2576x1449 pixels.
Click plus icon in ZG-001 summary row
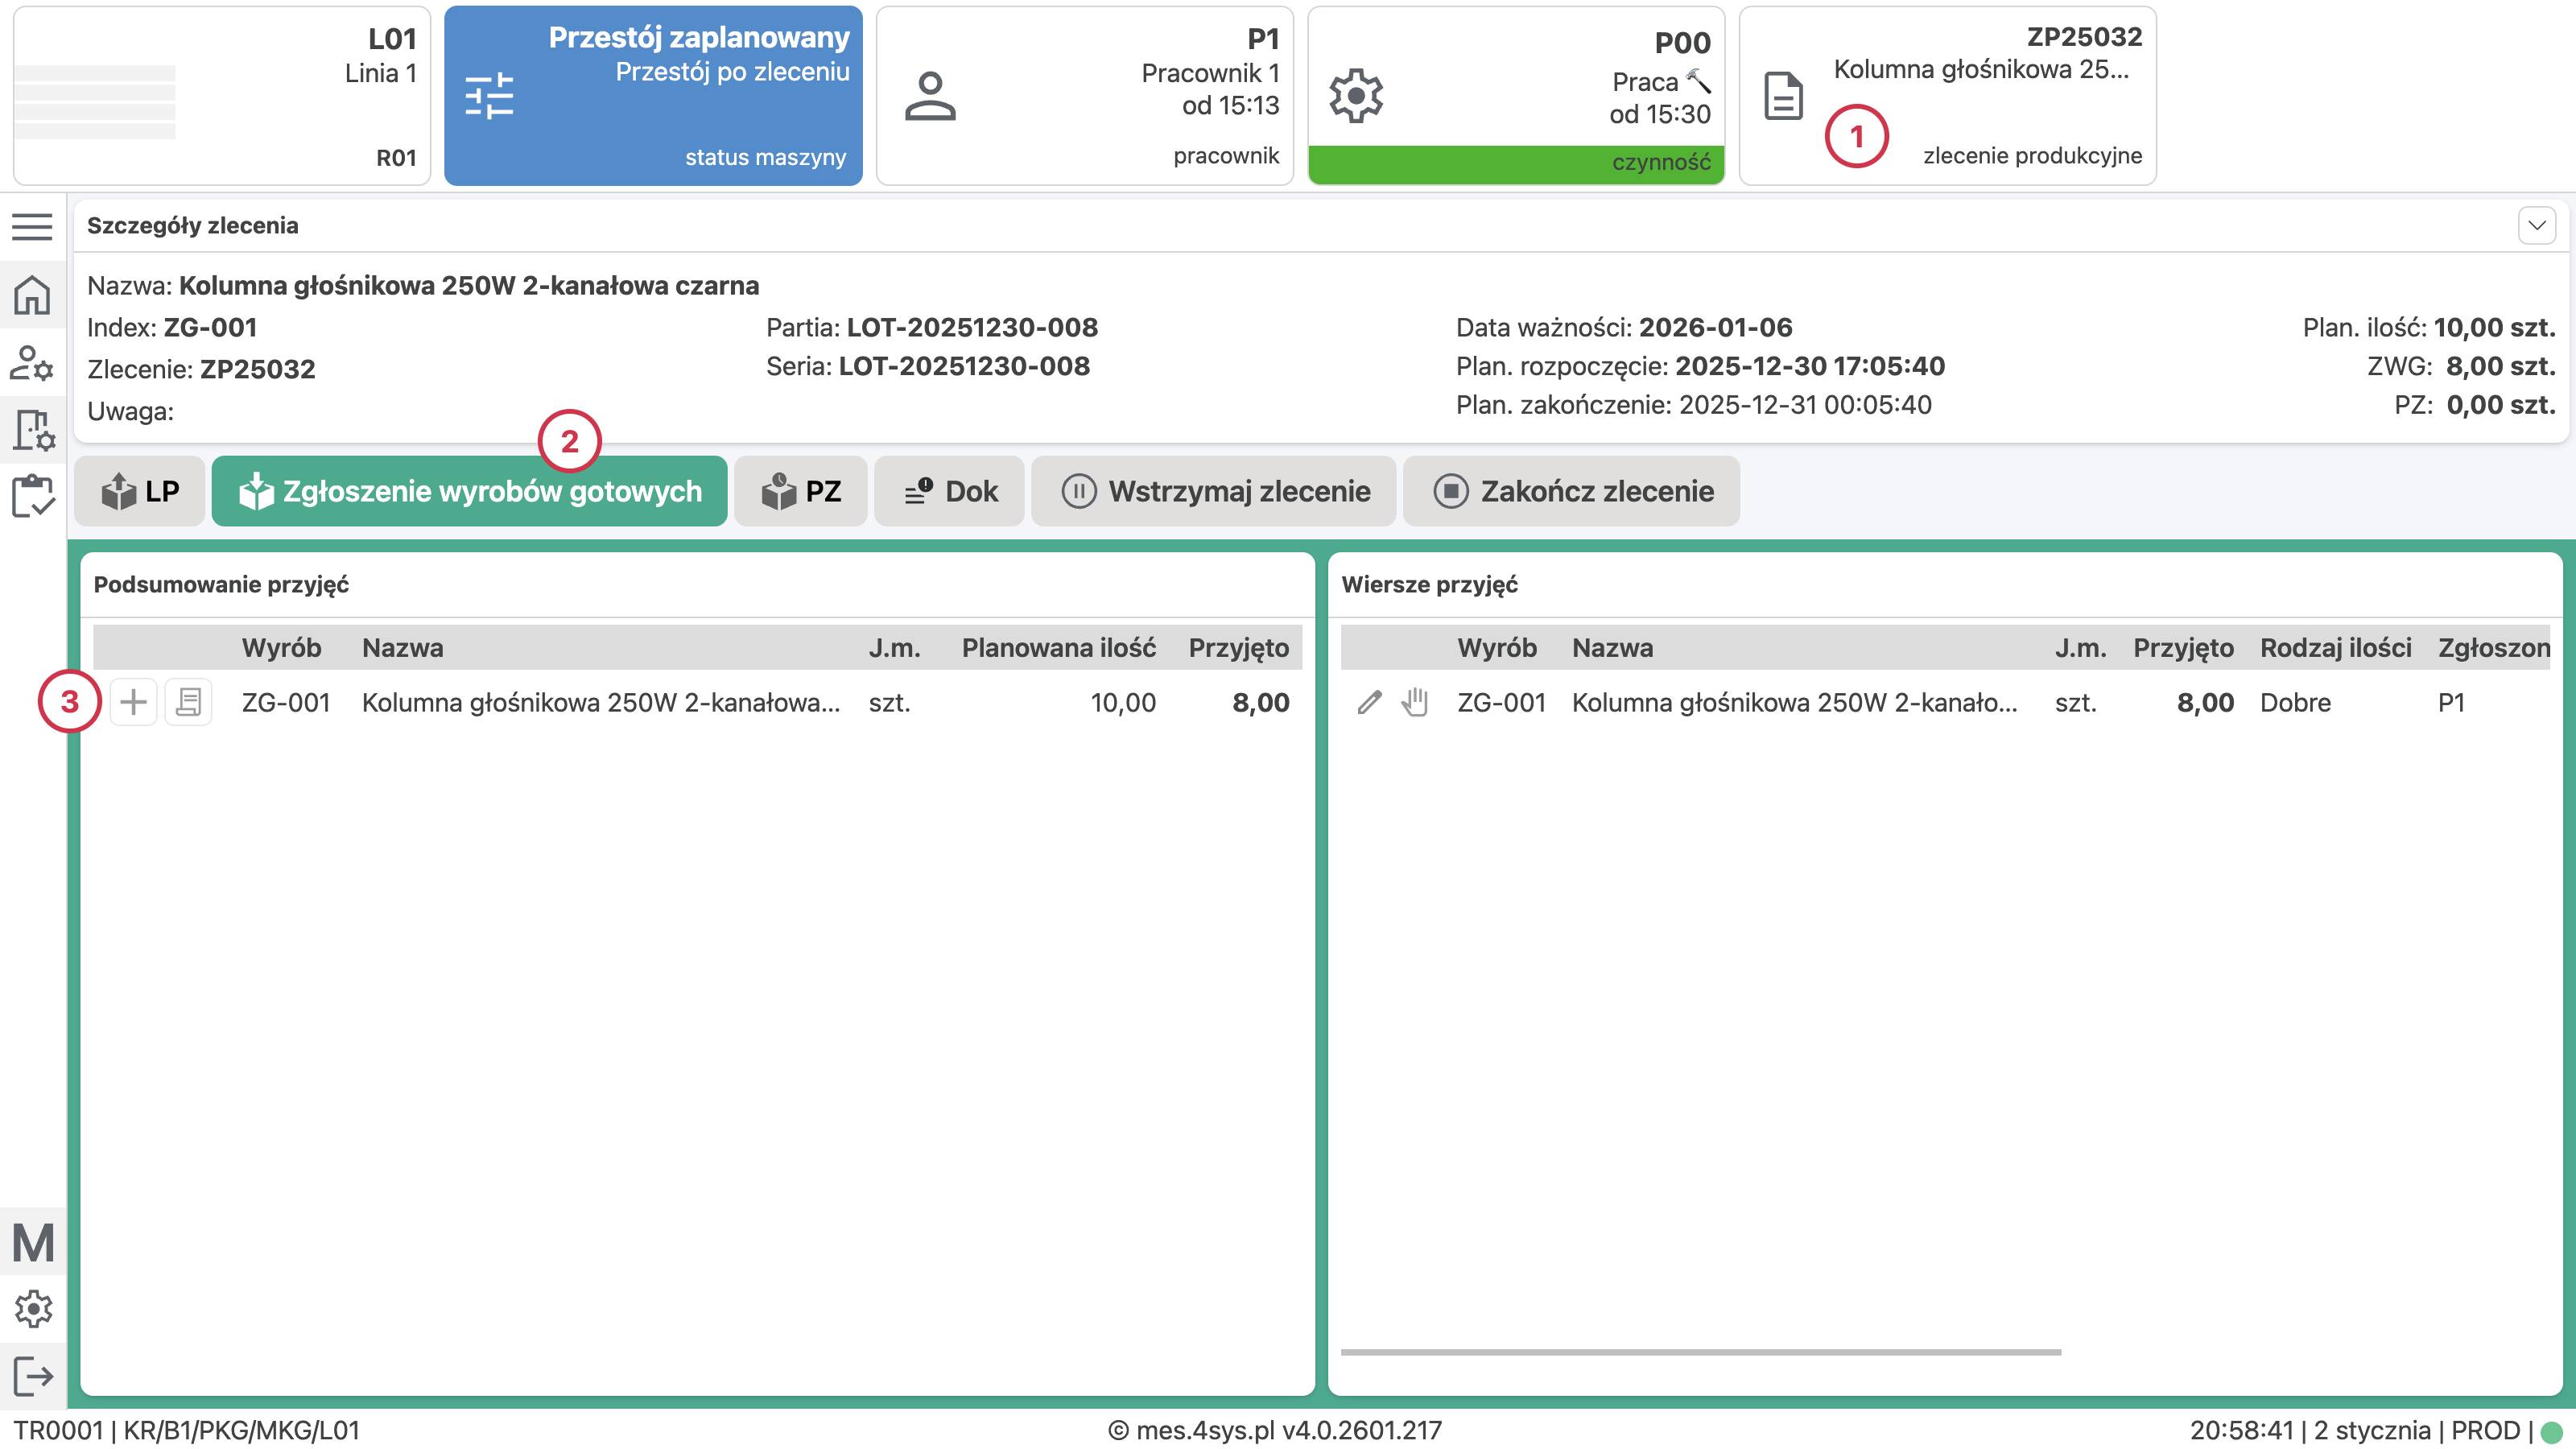(x=133, y=702)
